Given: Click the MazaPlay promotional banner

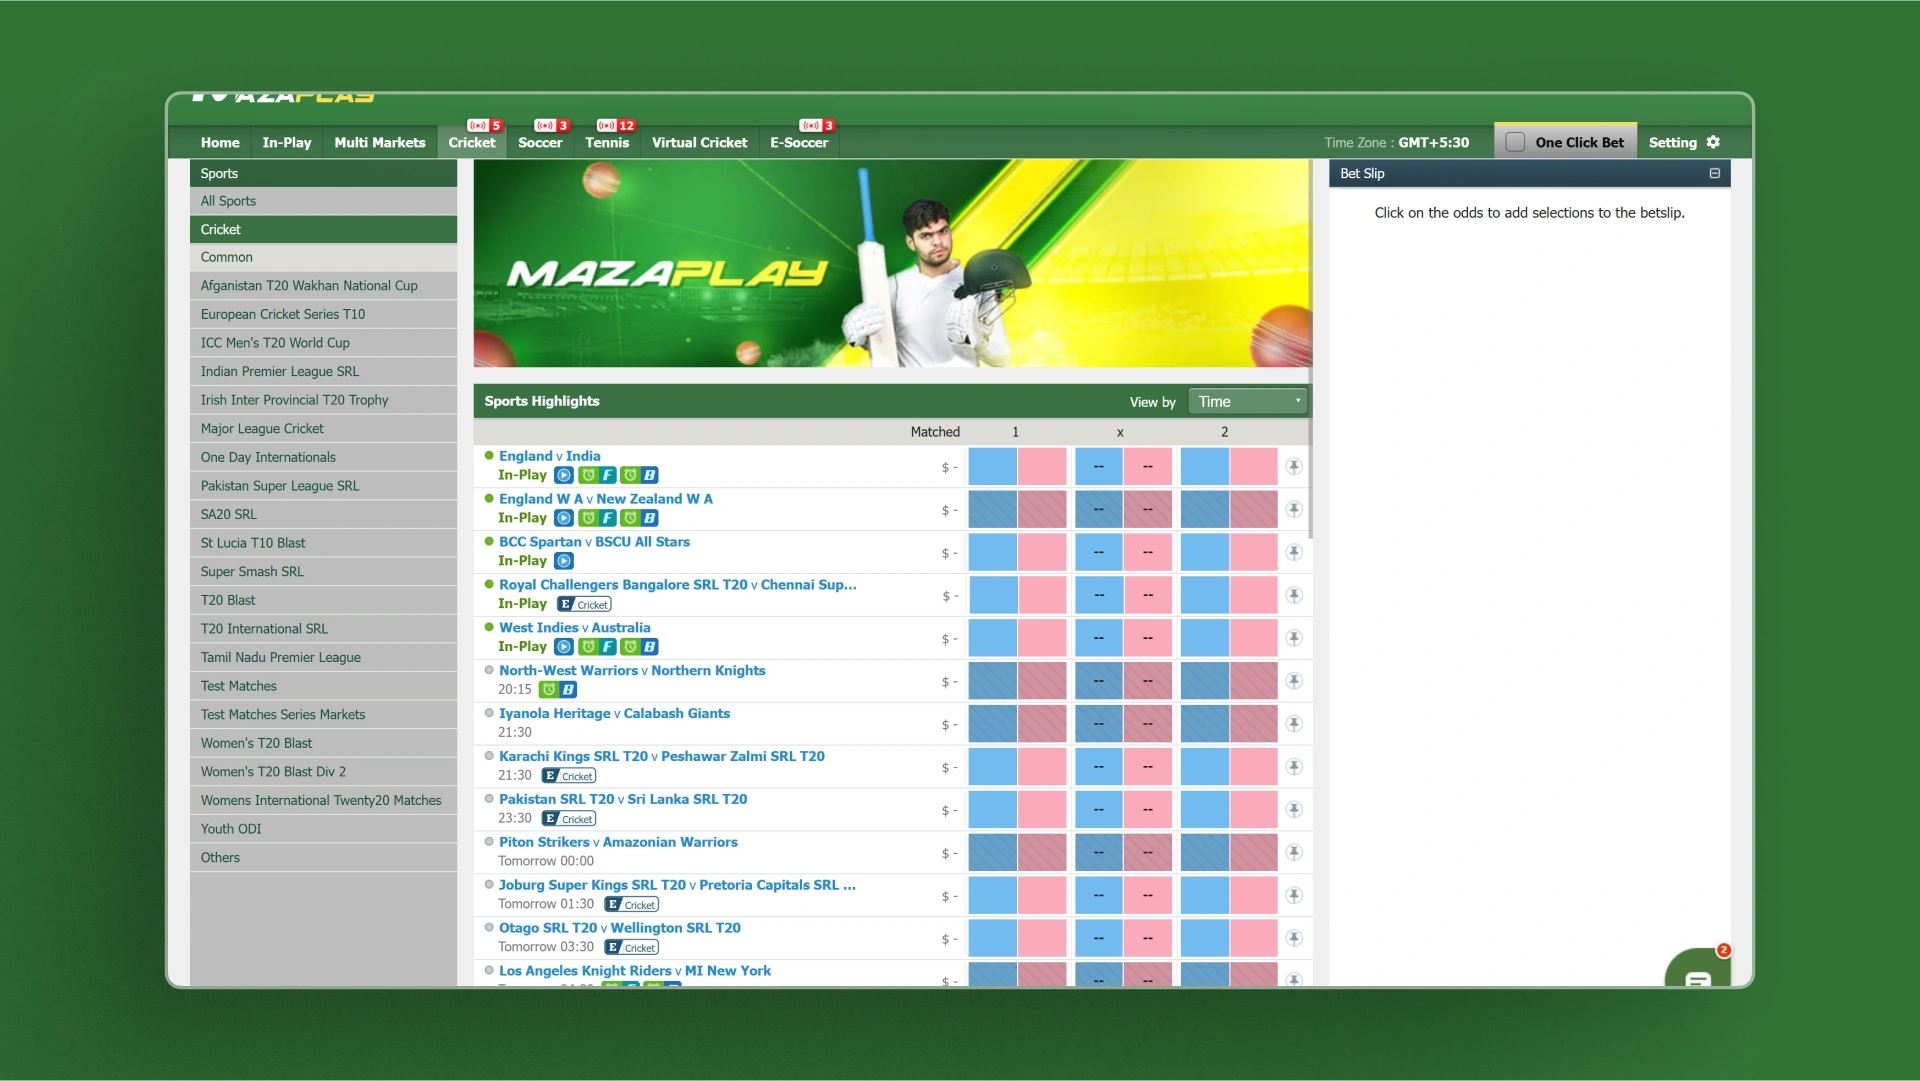Looking at the screenshot, I should coord(892,263).
